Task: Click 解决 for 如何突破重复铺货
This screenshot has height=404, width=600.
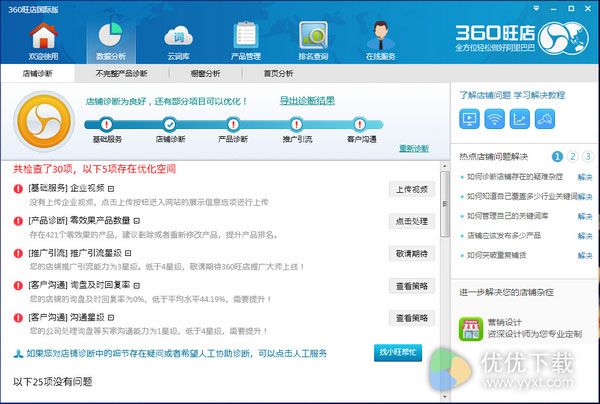Action: (585, 255)
